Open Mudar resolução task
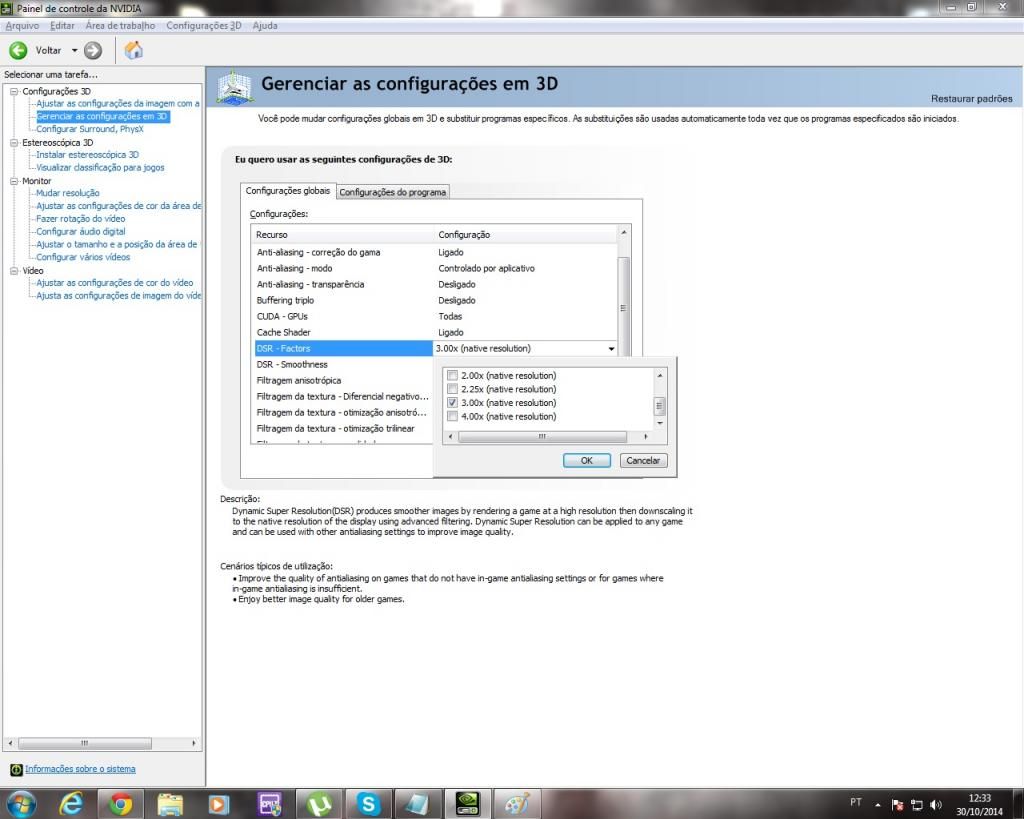The image size is (1024, 819). (67, 193)
